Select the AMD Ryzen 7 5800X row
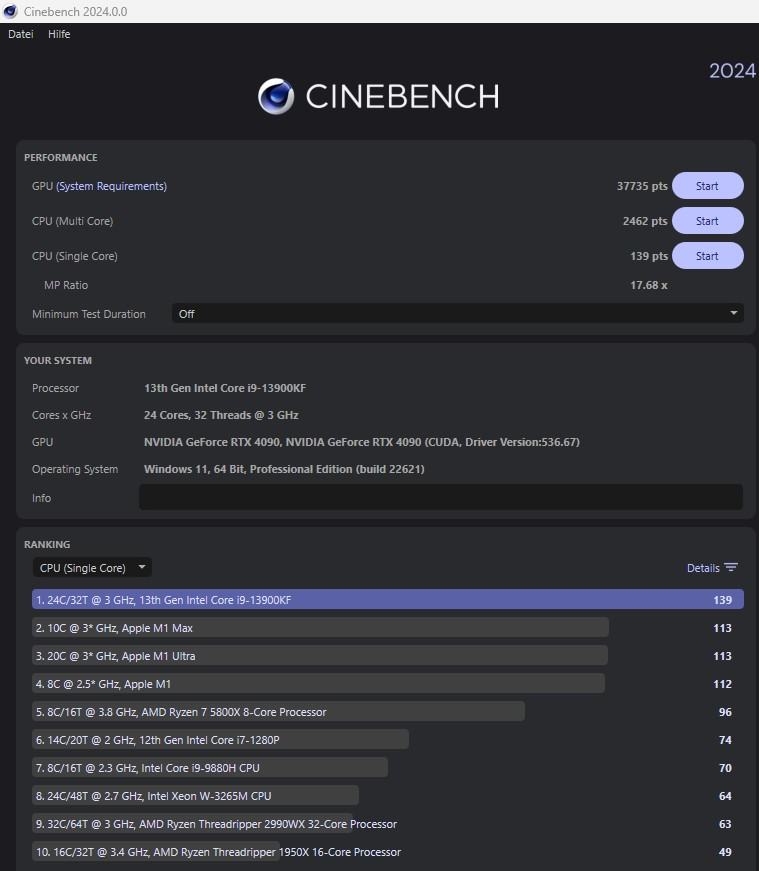 click(388, 712)
